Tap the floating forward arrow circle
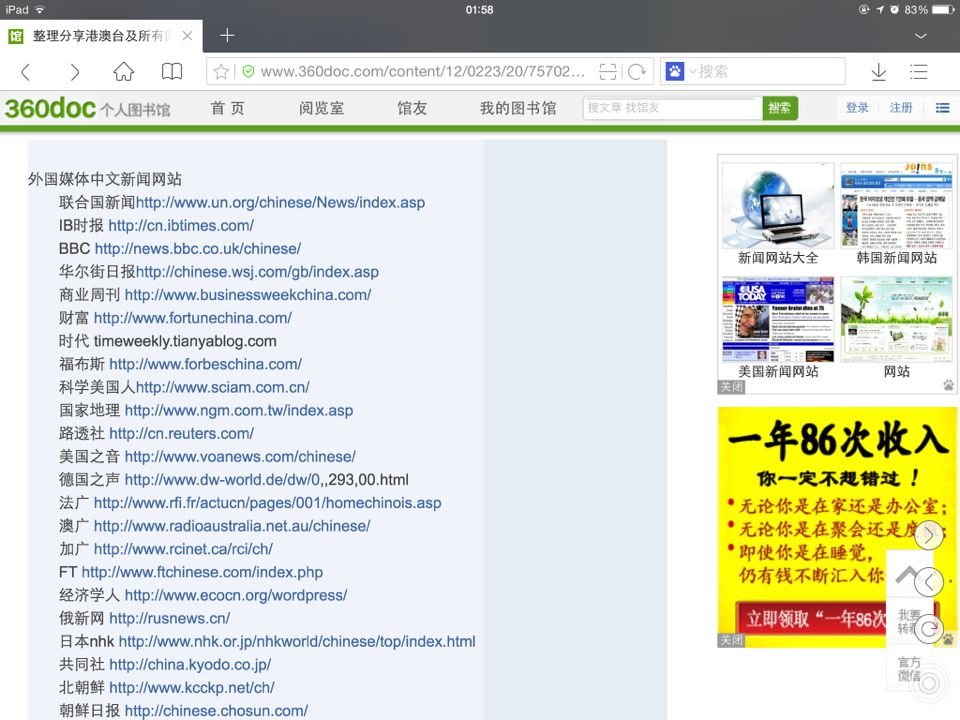This screenshot has width=960, height=720. (929, 536)
